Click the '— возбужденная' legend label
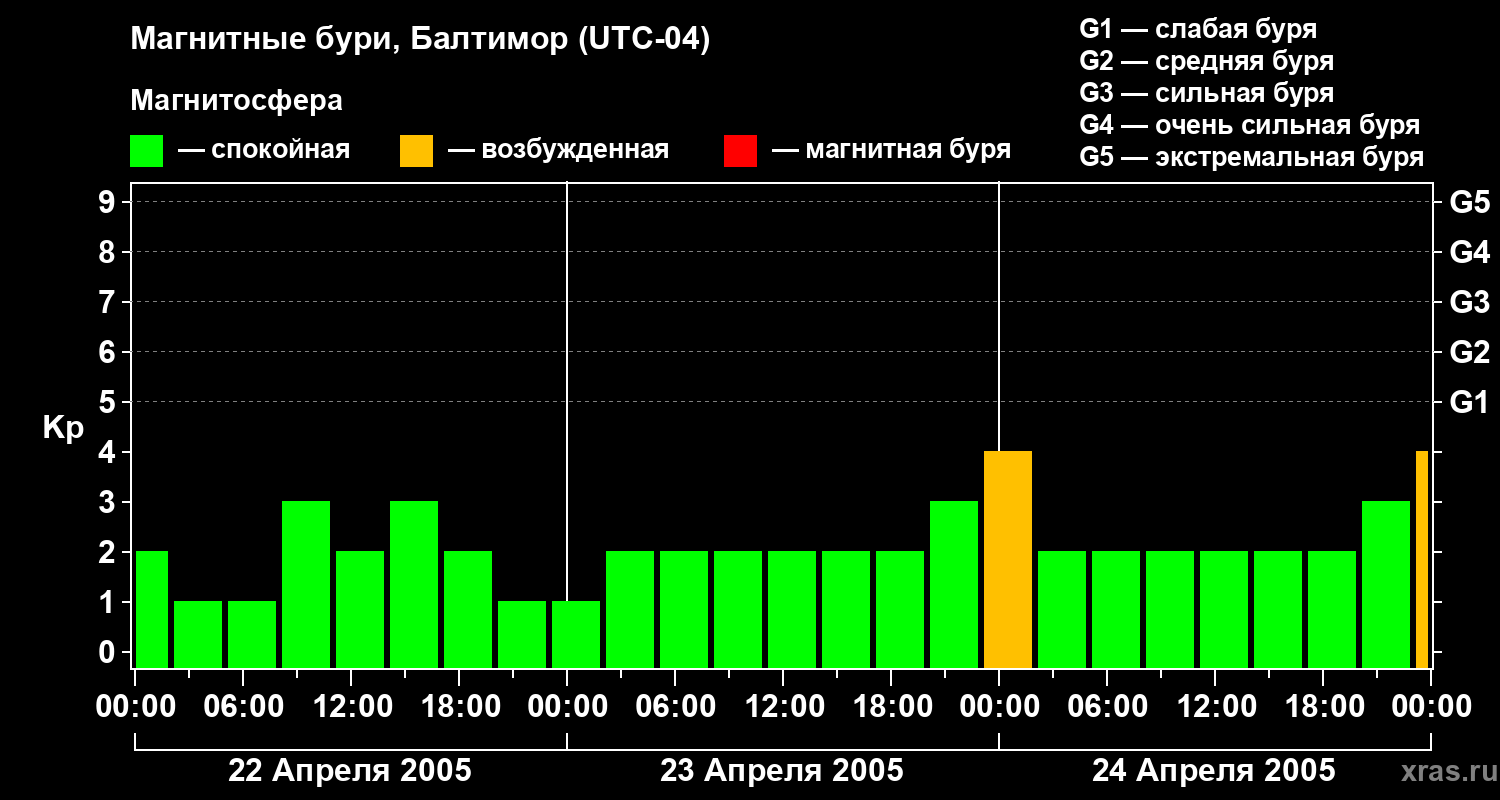1500x800 pixels. (x=558, y=151)
